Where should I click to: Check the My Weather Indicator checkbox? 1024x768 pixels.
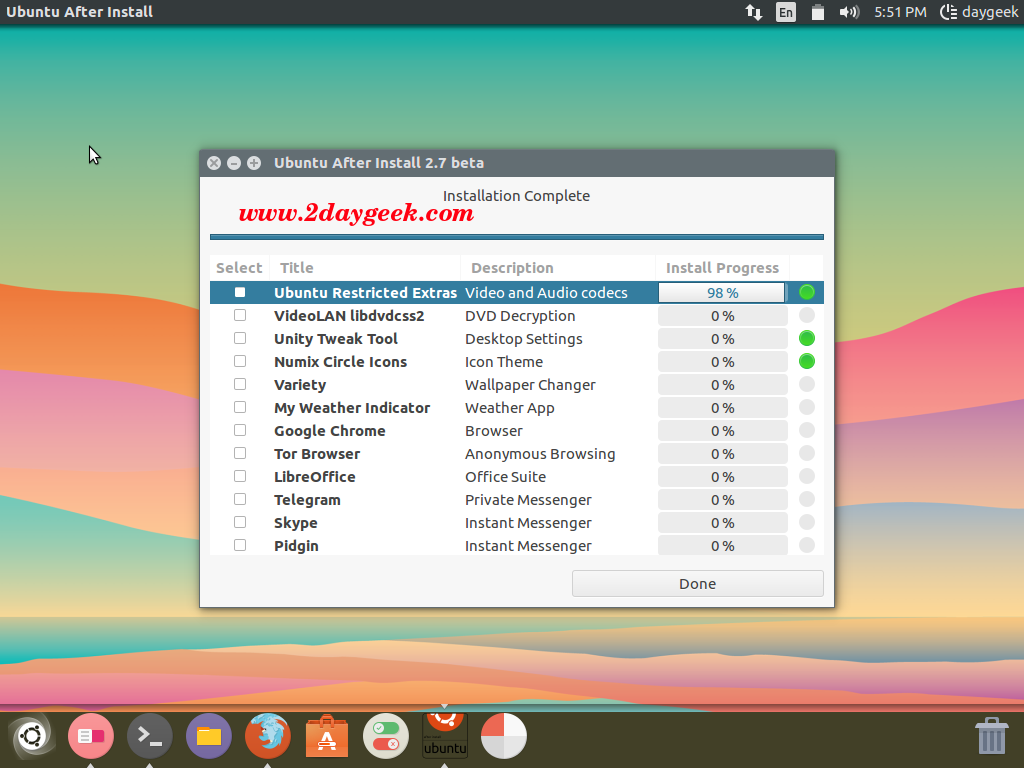pos(240,408)
